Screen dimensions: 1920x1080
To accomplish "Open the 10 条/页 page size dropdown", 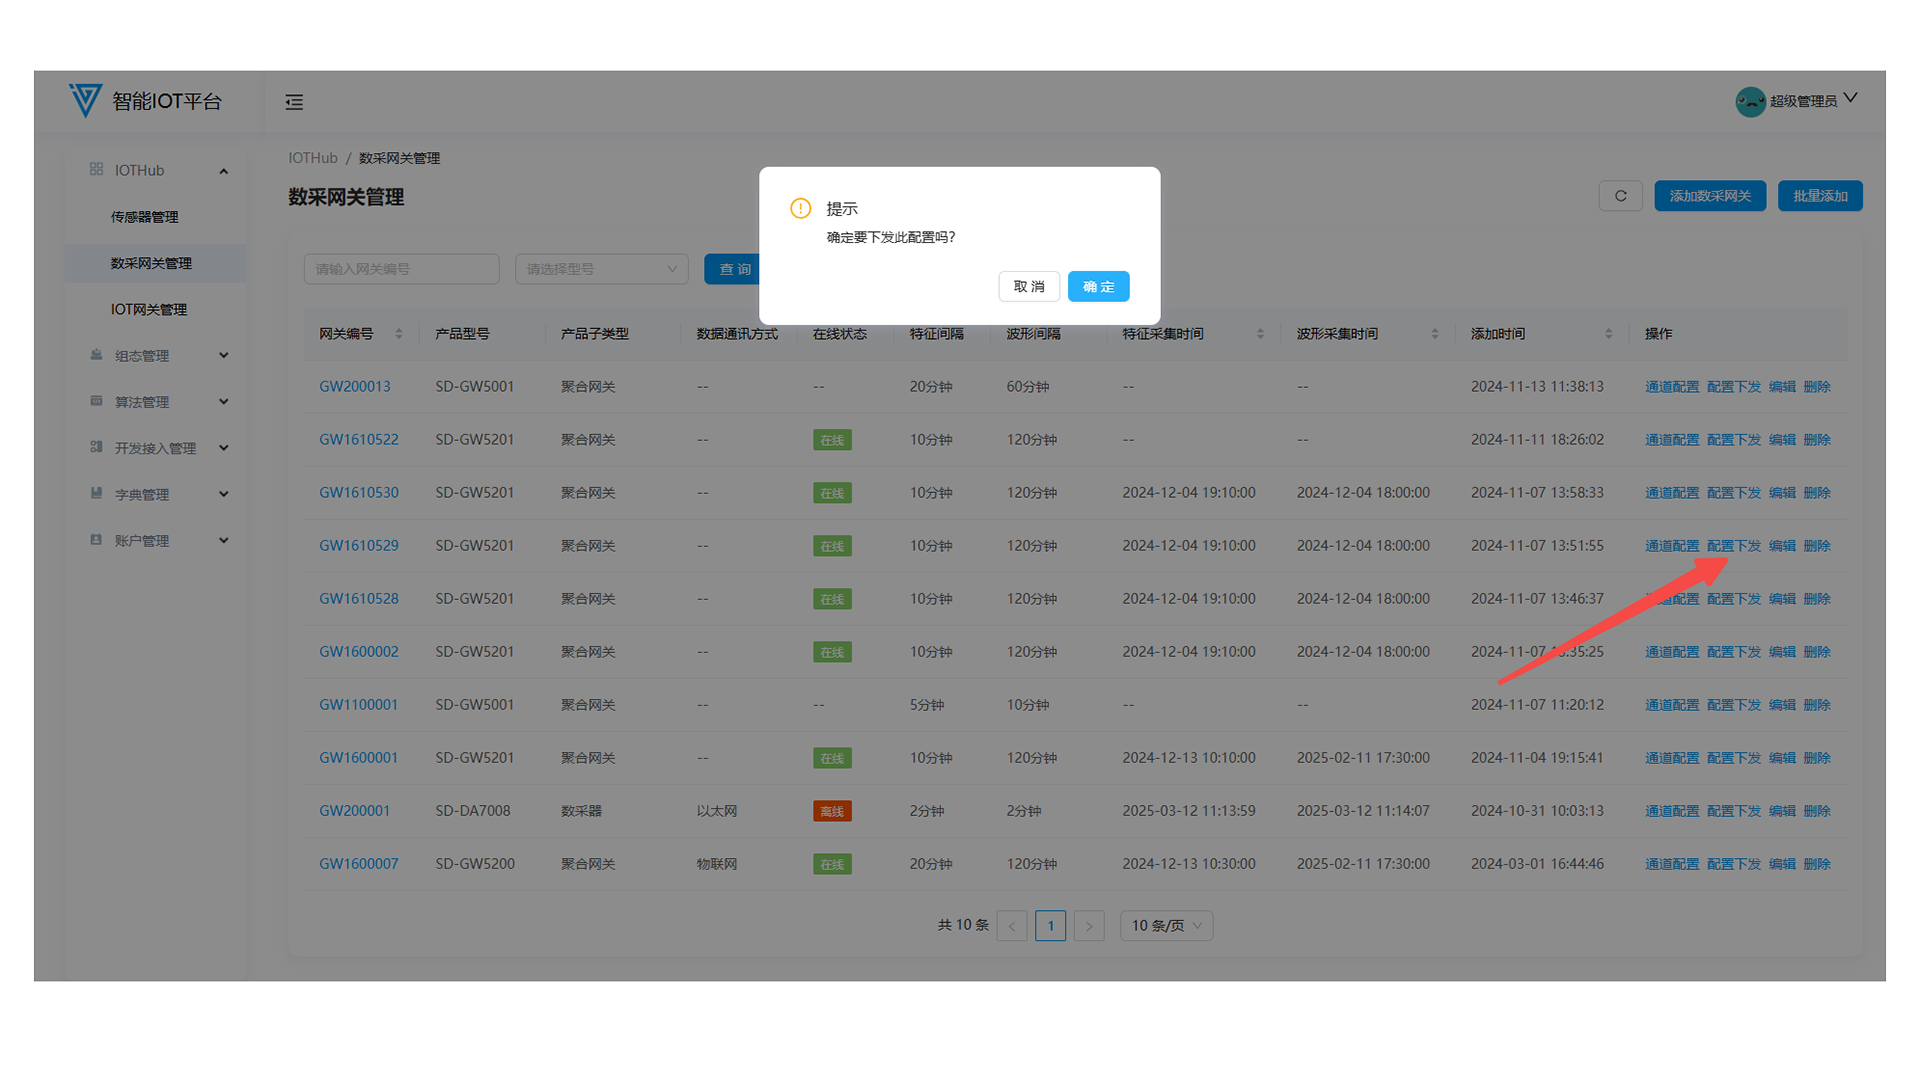I will coord(1166,926).
